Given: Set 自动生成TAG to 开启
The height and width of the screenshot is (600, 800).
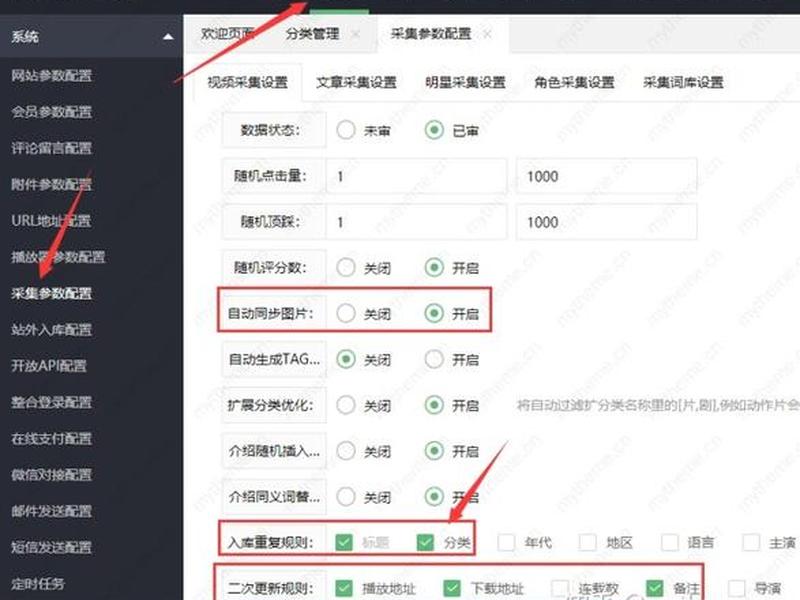Looking at the screenshot, I should click(x=434, y=359).
